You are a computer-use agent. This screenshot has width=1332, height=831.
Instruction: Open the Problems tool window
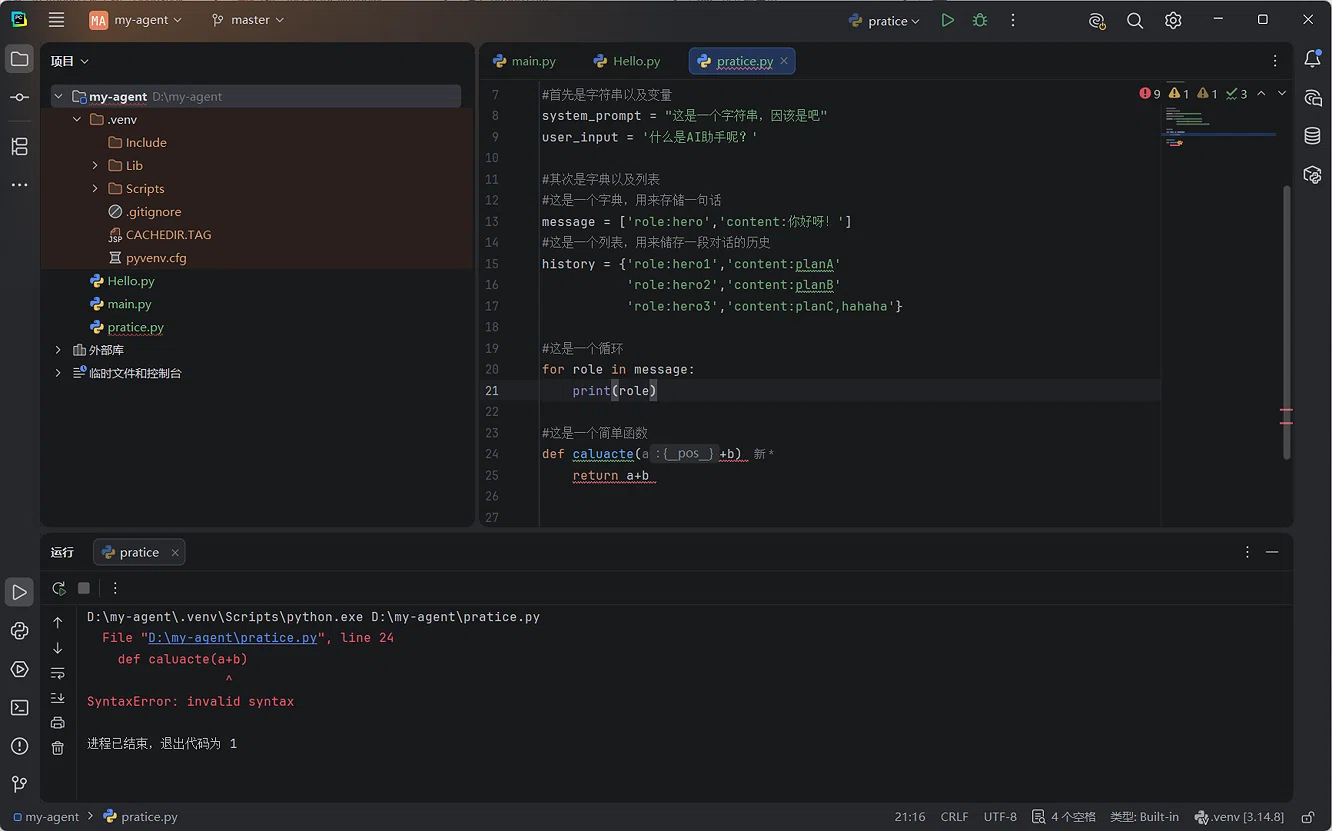pyautogui.click(x=19, y=746)
